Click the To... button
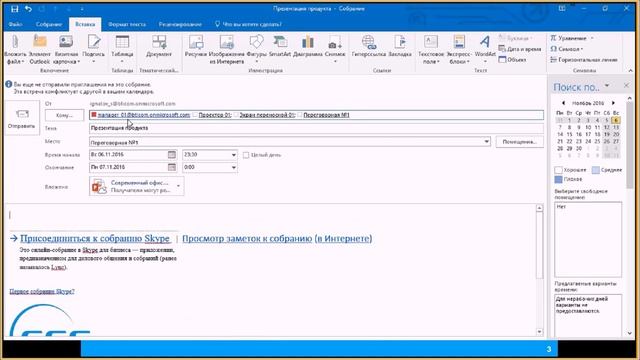This screenshot has height=360, width=640. [64, 115]
